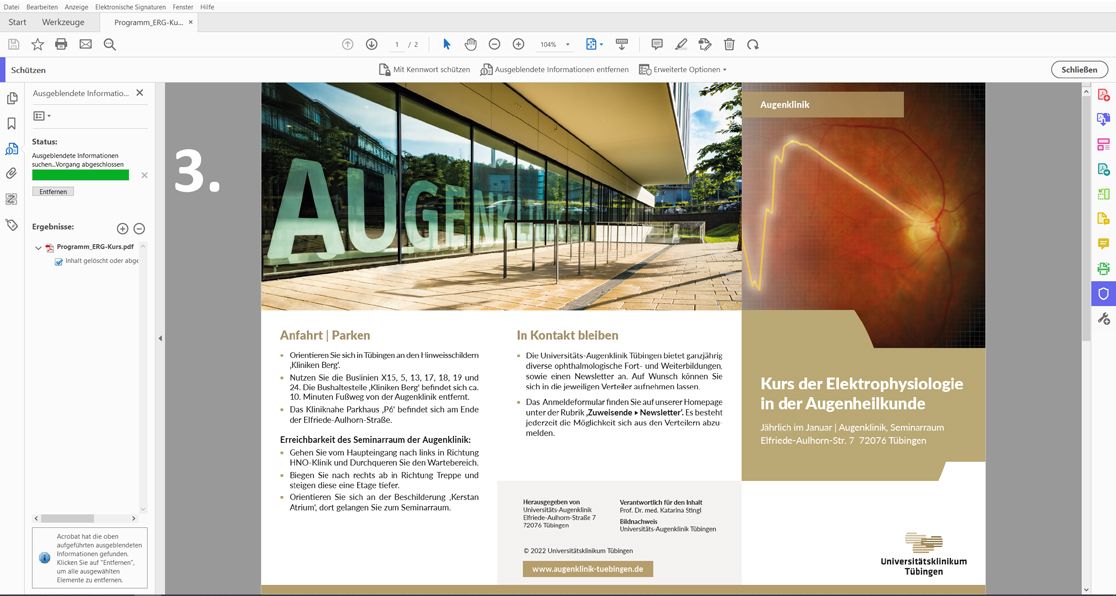The image size is (1116, 596).
Task: Collapse the left navigation pane arrow
Action: (x=160, y=338)
